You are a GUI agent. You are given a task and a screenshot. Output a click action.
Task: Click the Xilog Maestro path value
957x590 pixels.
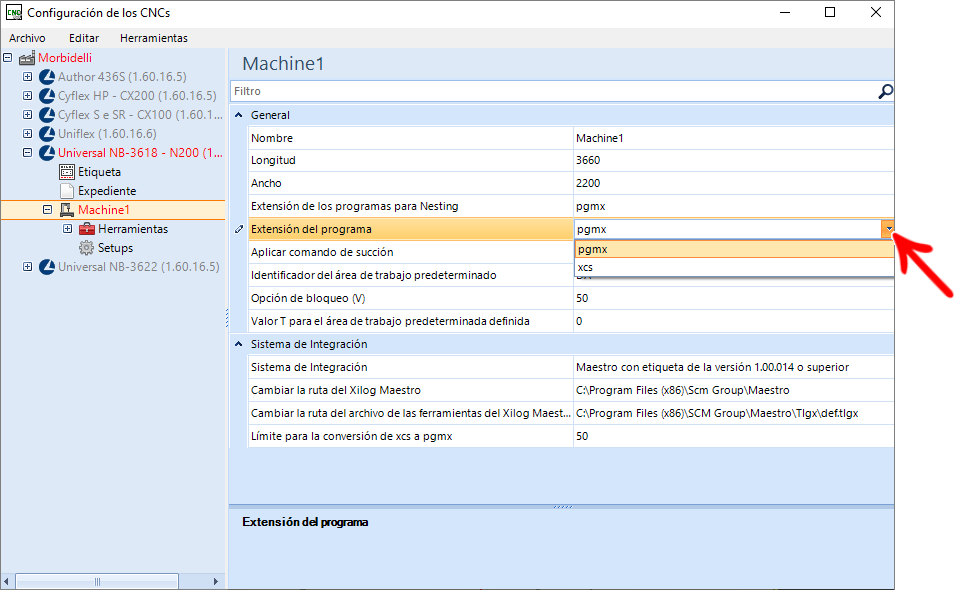click(734, 390)
